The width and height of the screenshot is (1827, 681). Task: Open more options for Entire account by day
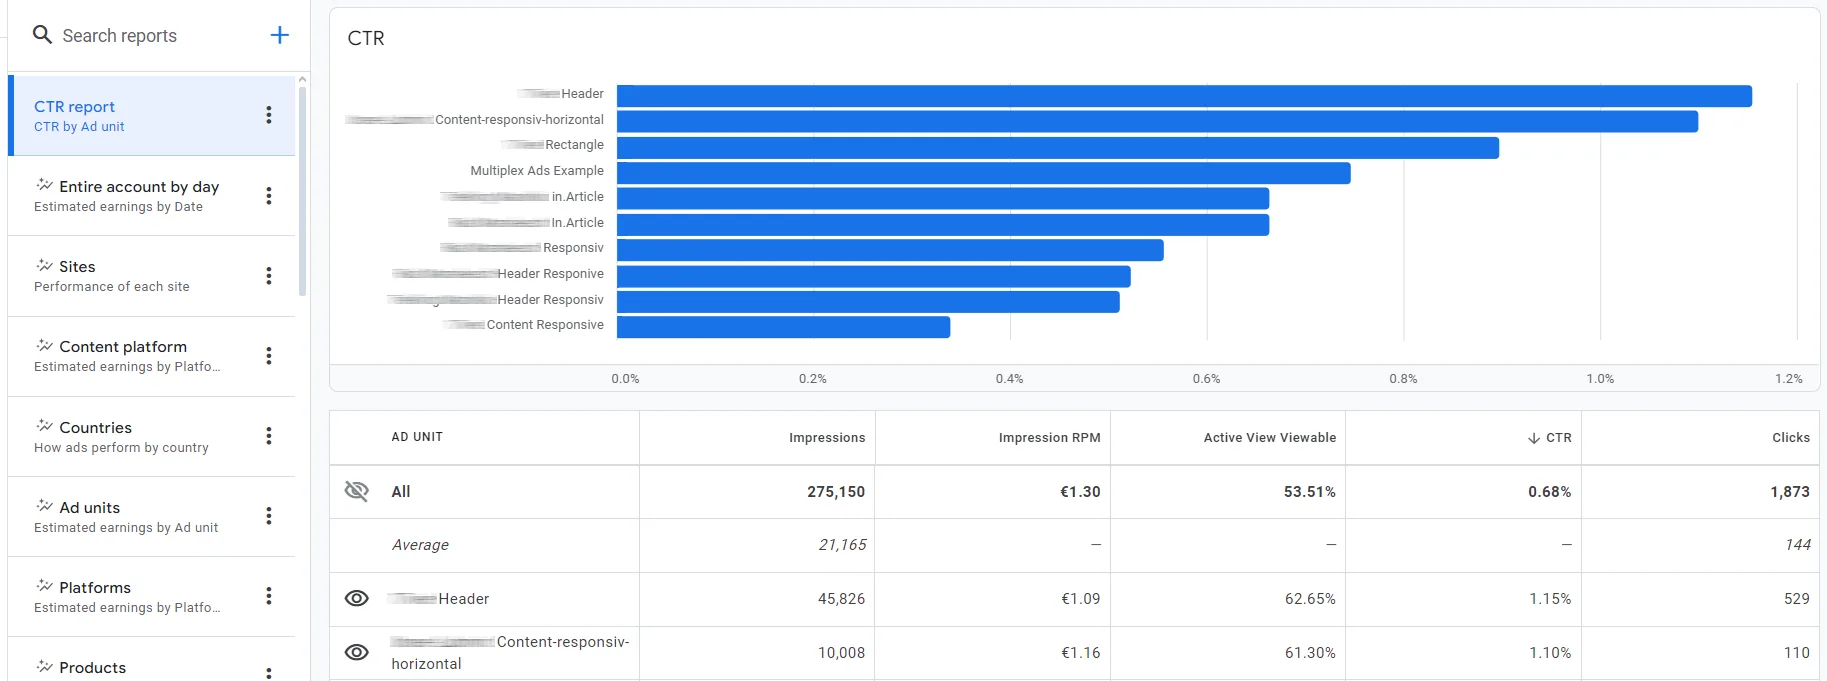[268, 196]
